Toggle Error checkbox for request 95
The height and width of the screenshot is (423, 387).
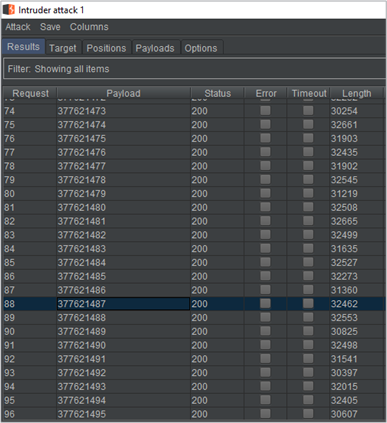pos(265,400)
